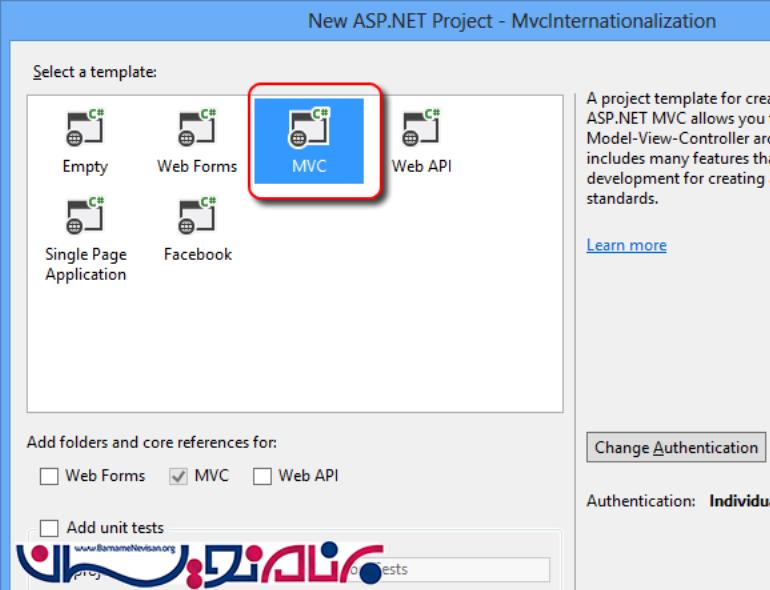Image resolution: width=770 pixels, height=590 pixels.
Task: Select the MVC project template icon
Action: [309, 128]
